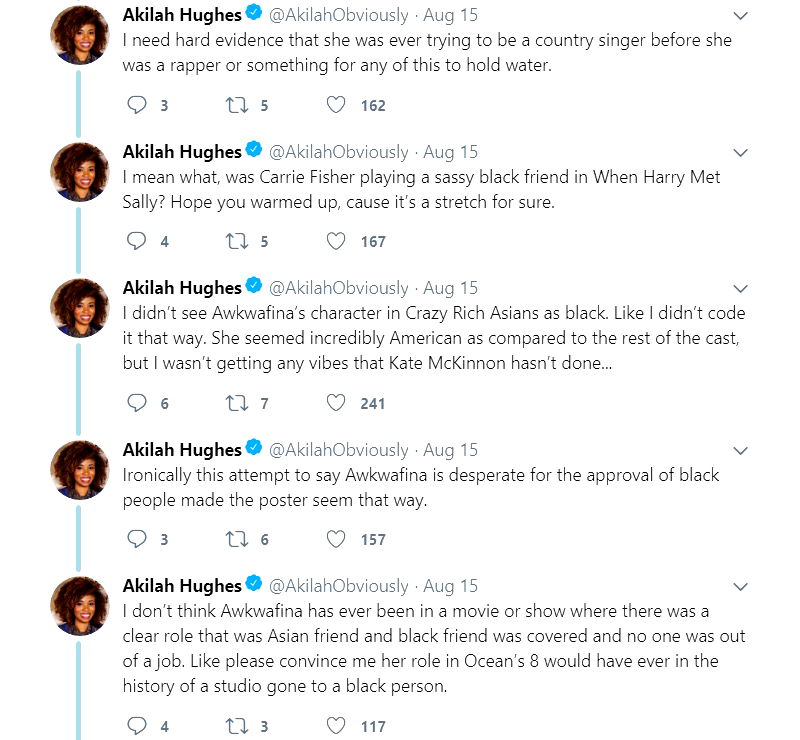
Task: Like the Ocean's 8 tweet
Action: pos(337,726)
